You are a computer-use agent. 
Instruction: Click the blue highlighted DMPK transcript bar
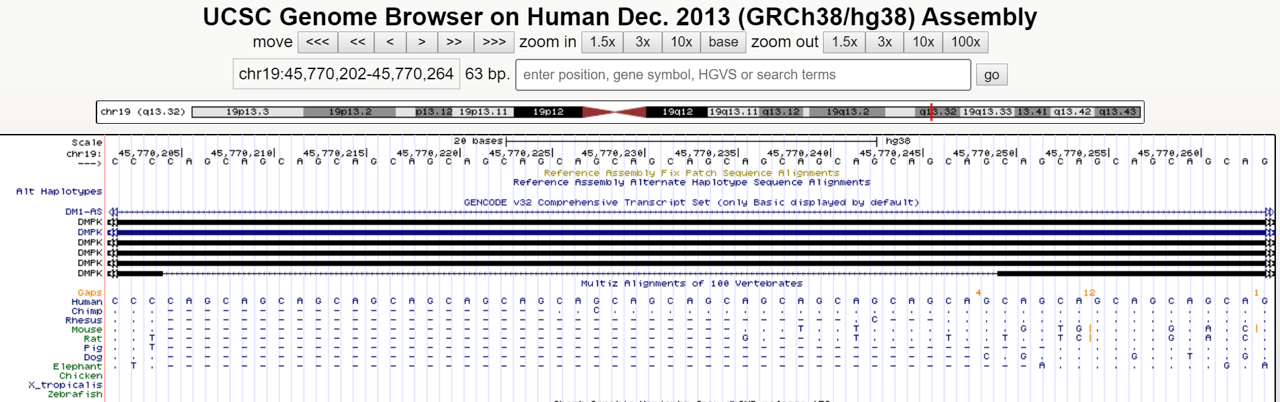click(x=691, y=232)
